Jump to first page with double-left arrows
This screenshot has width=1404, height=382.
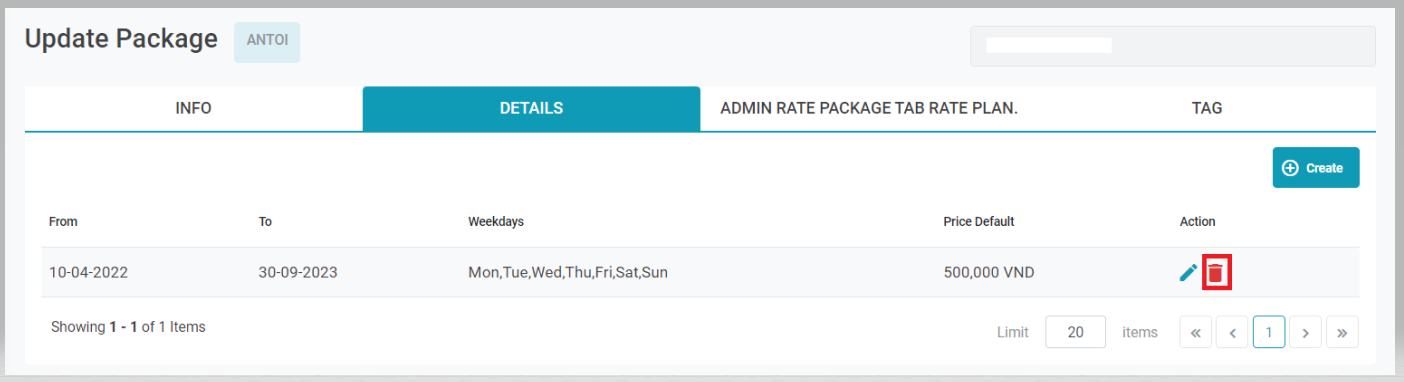[1196, 332]
